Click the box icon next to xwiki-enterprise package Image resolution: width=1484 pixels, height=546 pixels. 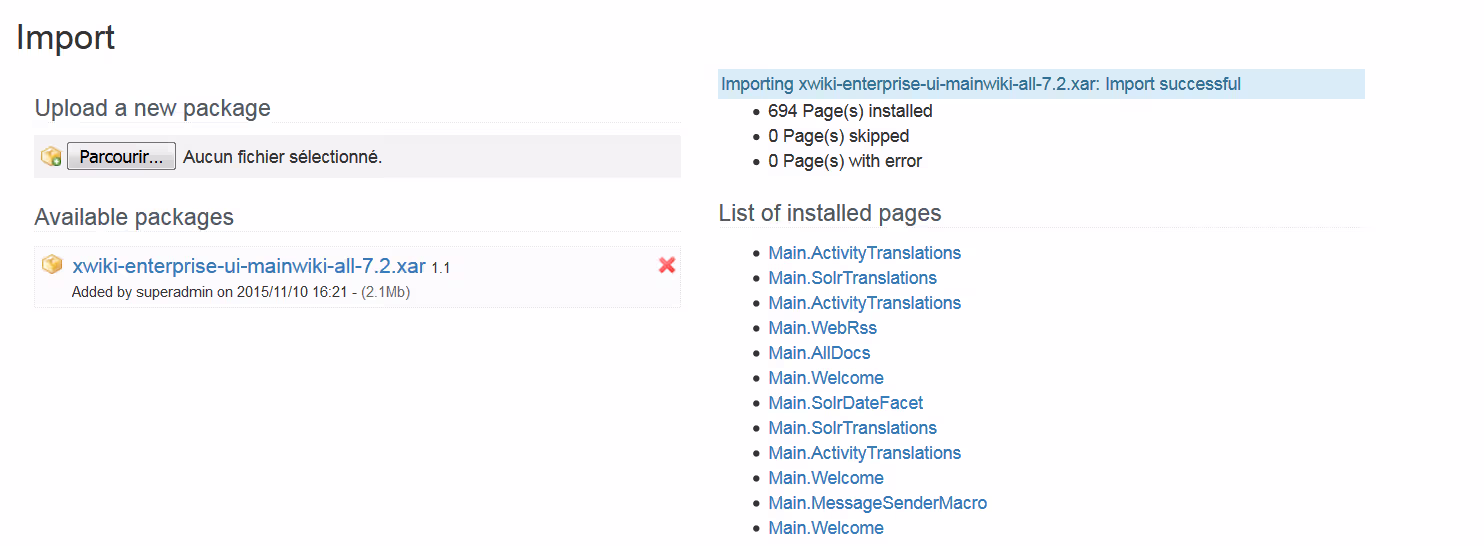point(51,265)
